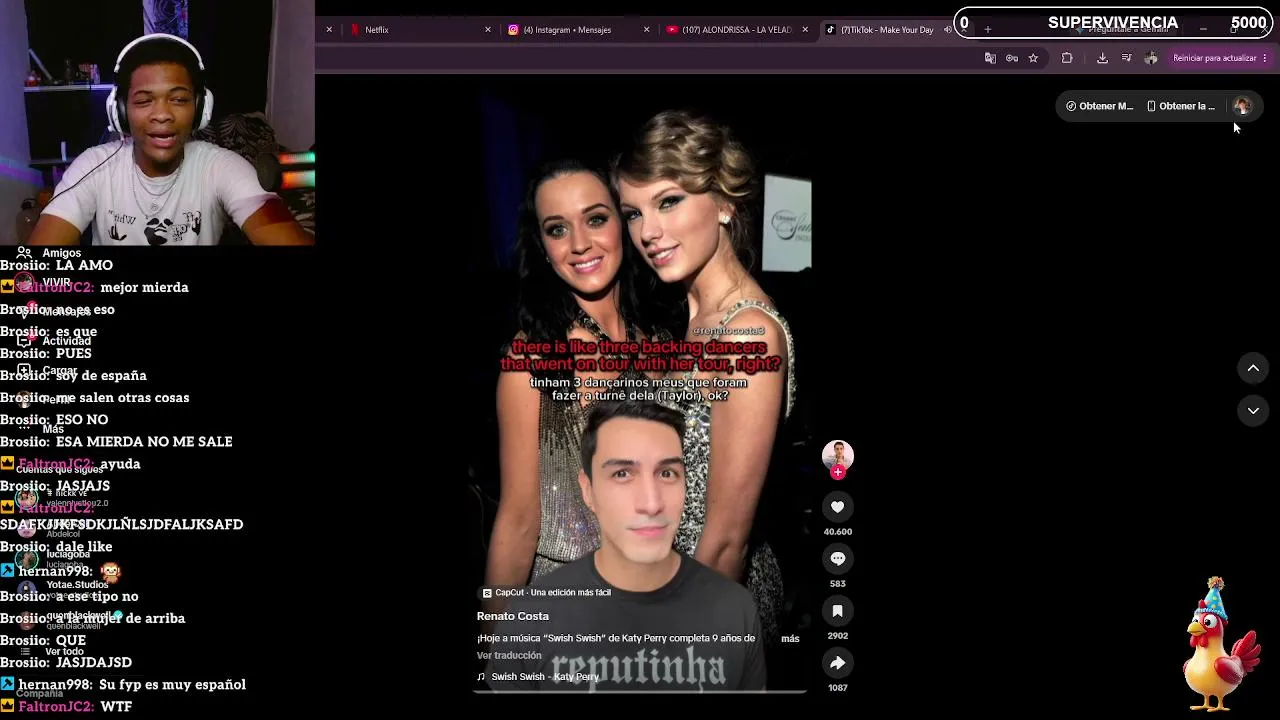Screen dimensions: 1280x720
Task: Click the 'ESA MIERDA NO ME SALE' message
Action: pyautogui.click(x=144, y=442)
